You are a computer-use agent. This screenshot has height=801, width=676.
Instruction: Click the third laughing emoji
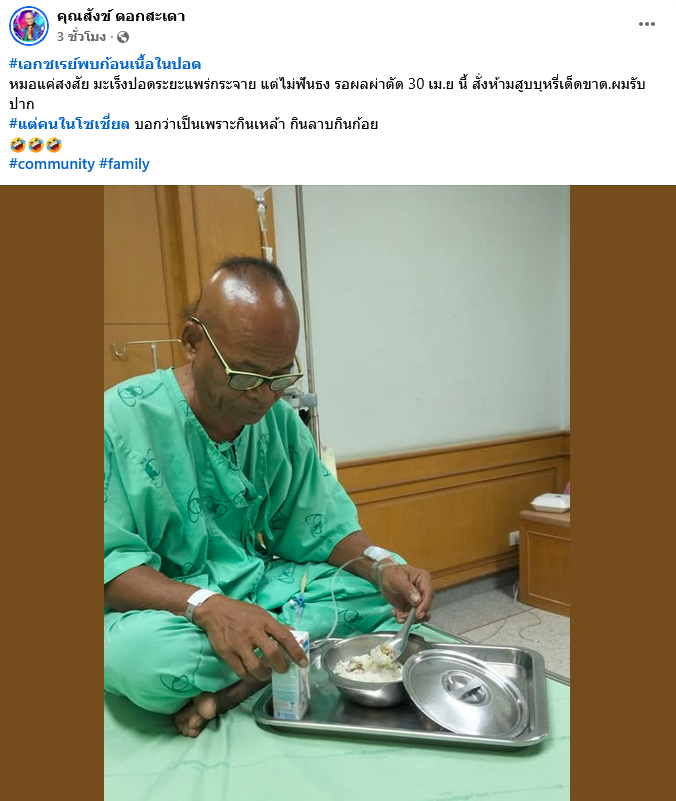(54, 145)
